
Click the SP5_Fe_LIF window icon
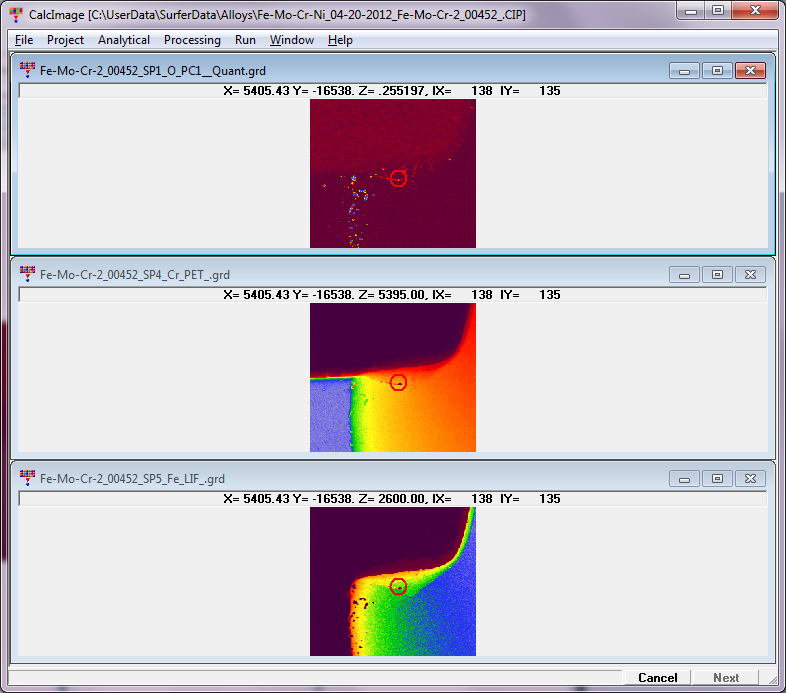point(27,478)
